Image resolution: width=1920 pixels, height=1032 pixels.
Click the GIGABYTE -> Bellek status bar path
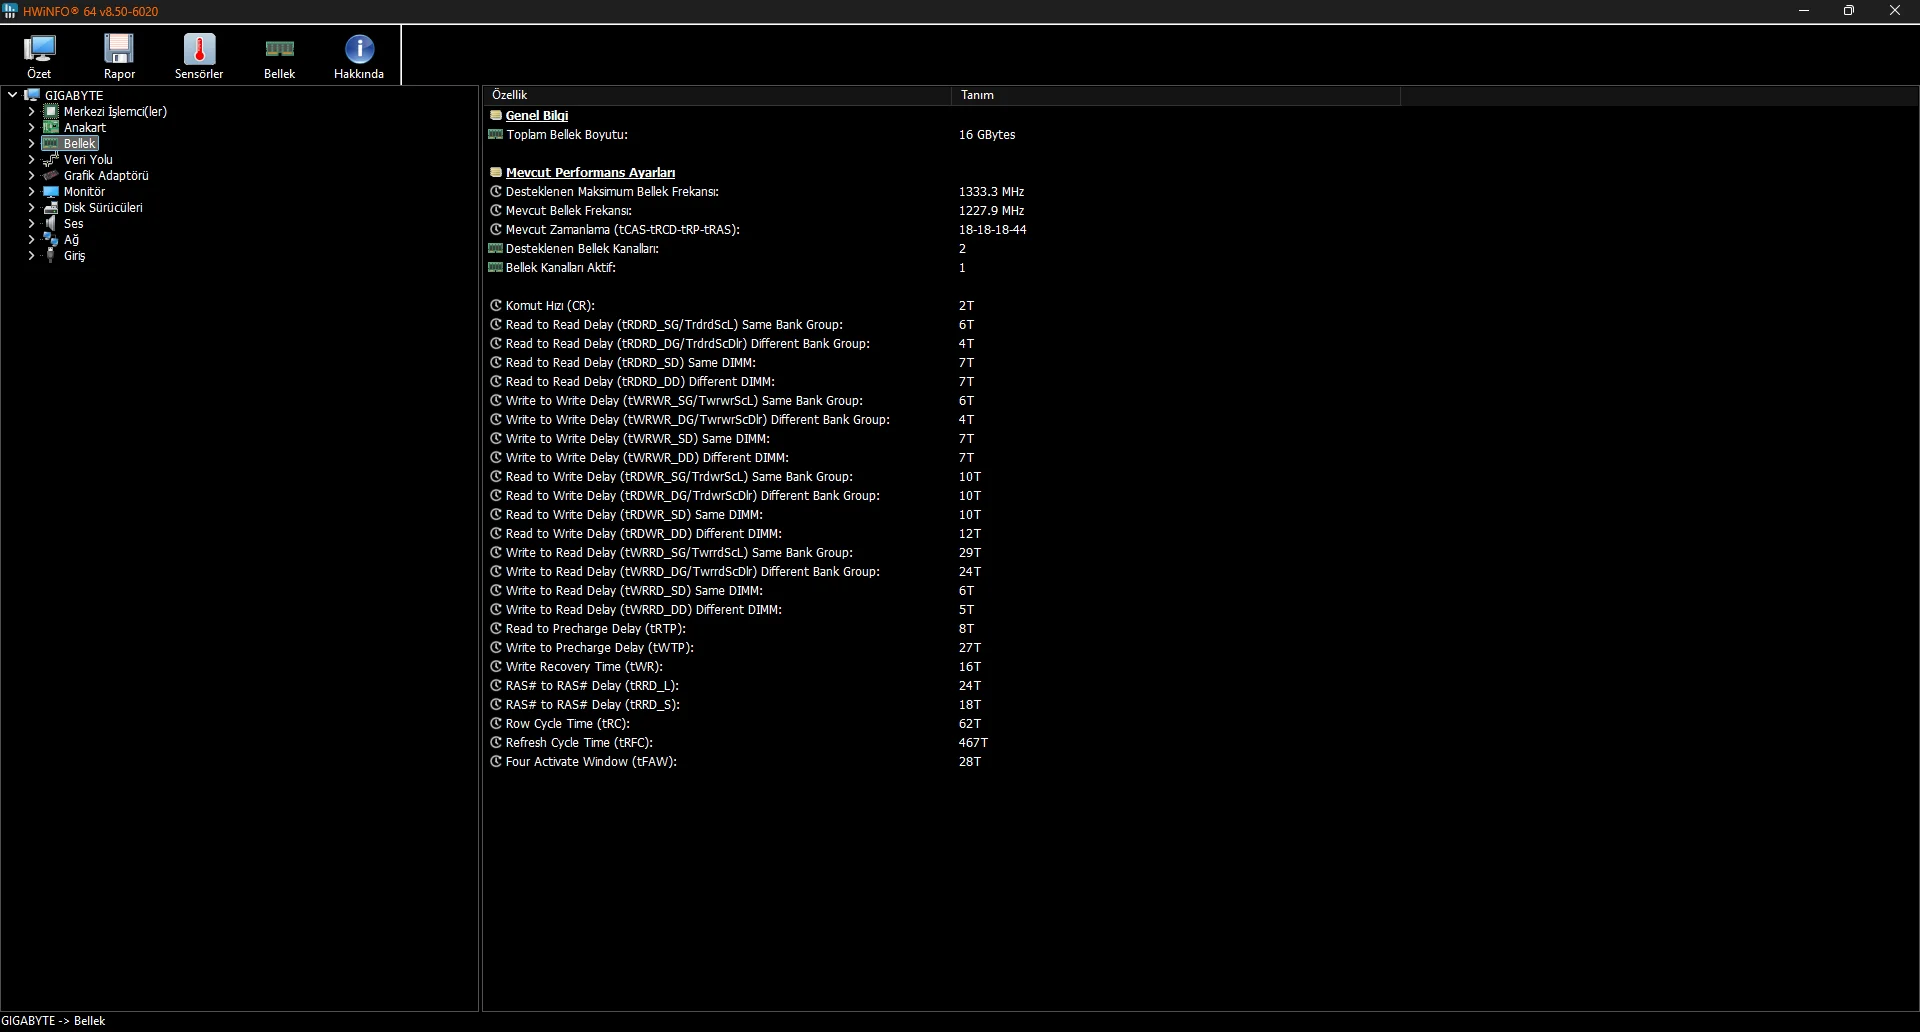click(x=53, y=1021)
